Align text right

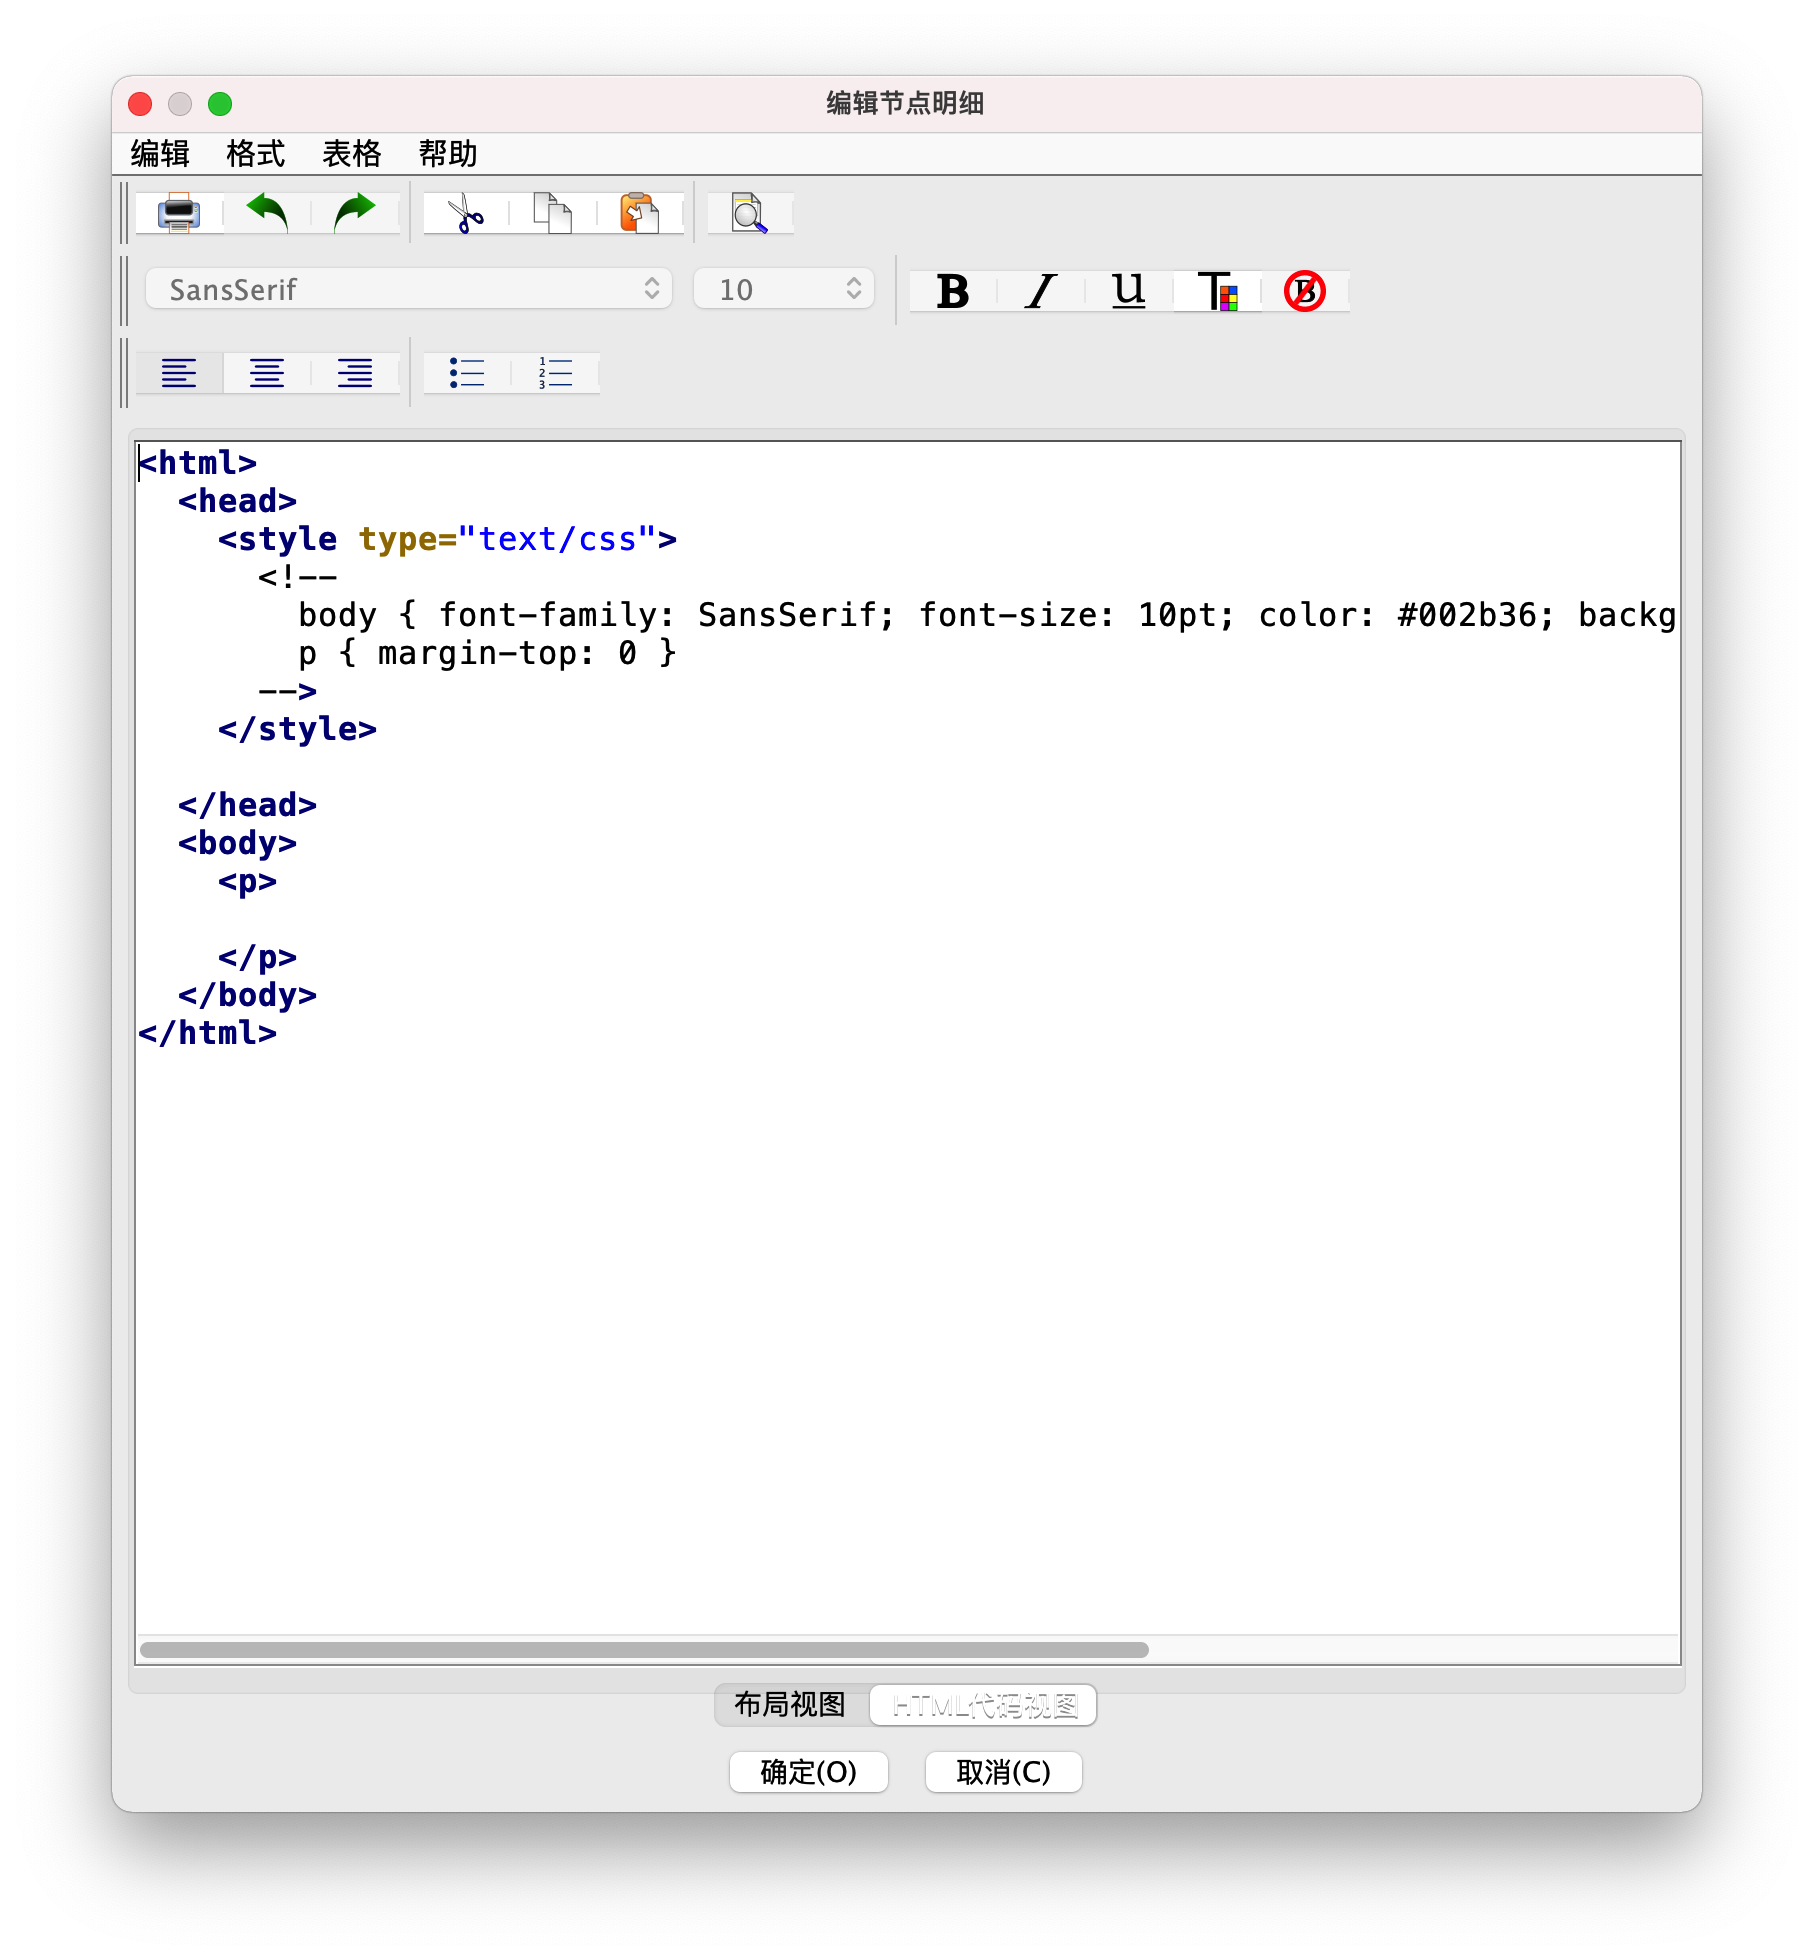[x=355, y=373]
